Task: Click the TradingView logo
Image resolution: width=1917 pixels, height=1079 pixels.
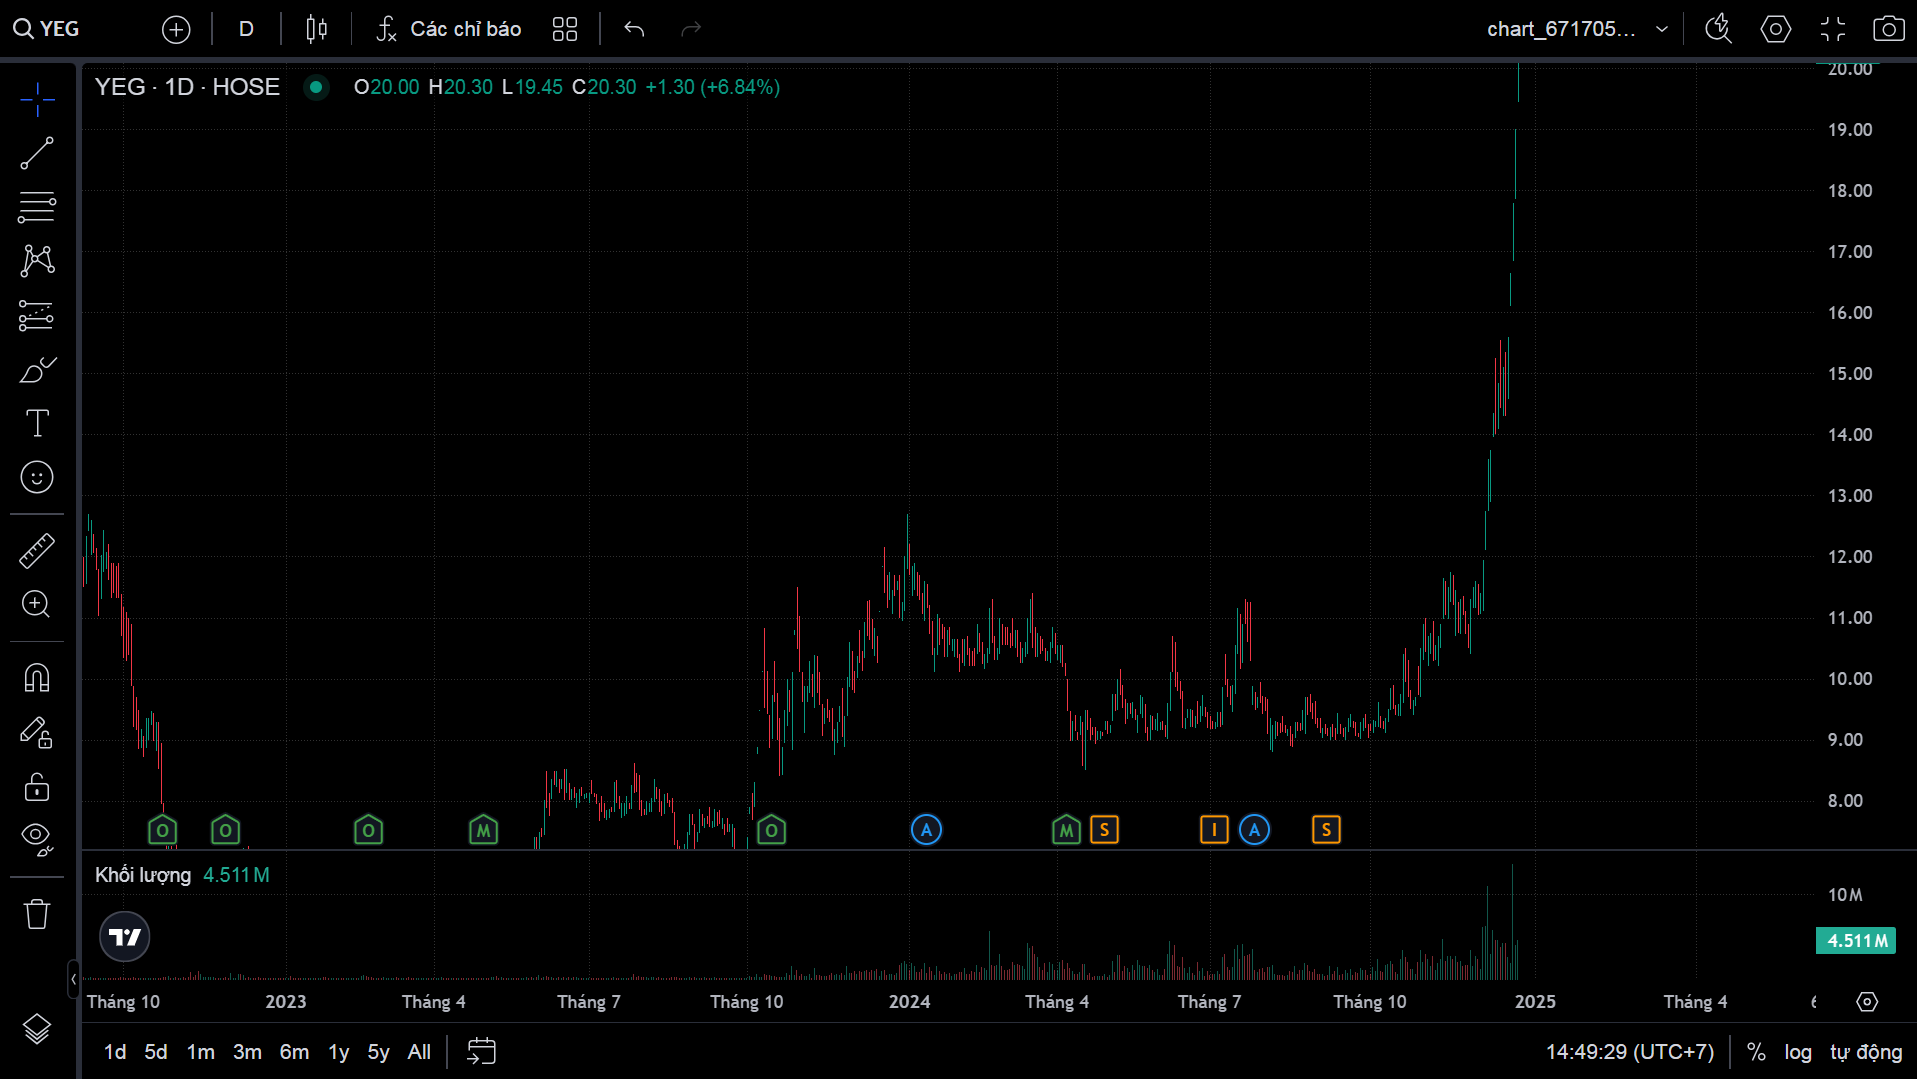Action: pyautogui.click(x=125, y=937)
